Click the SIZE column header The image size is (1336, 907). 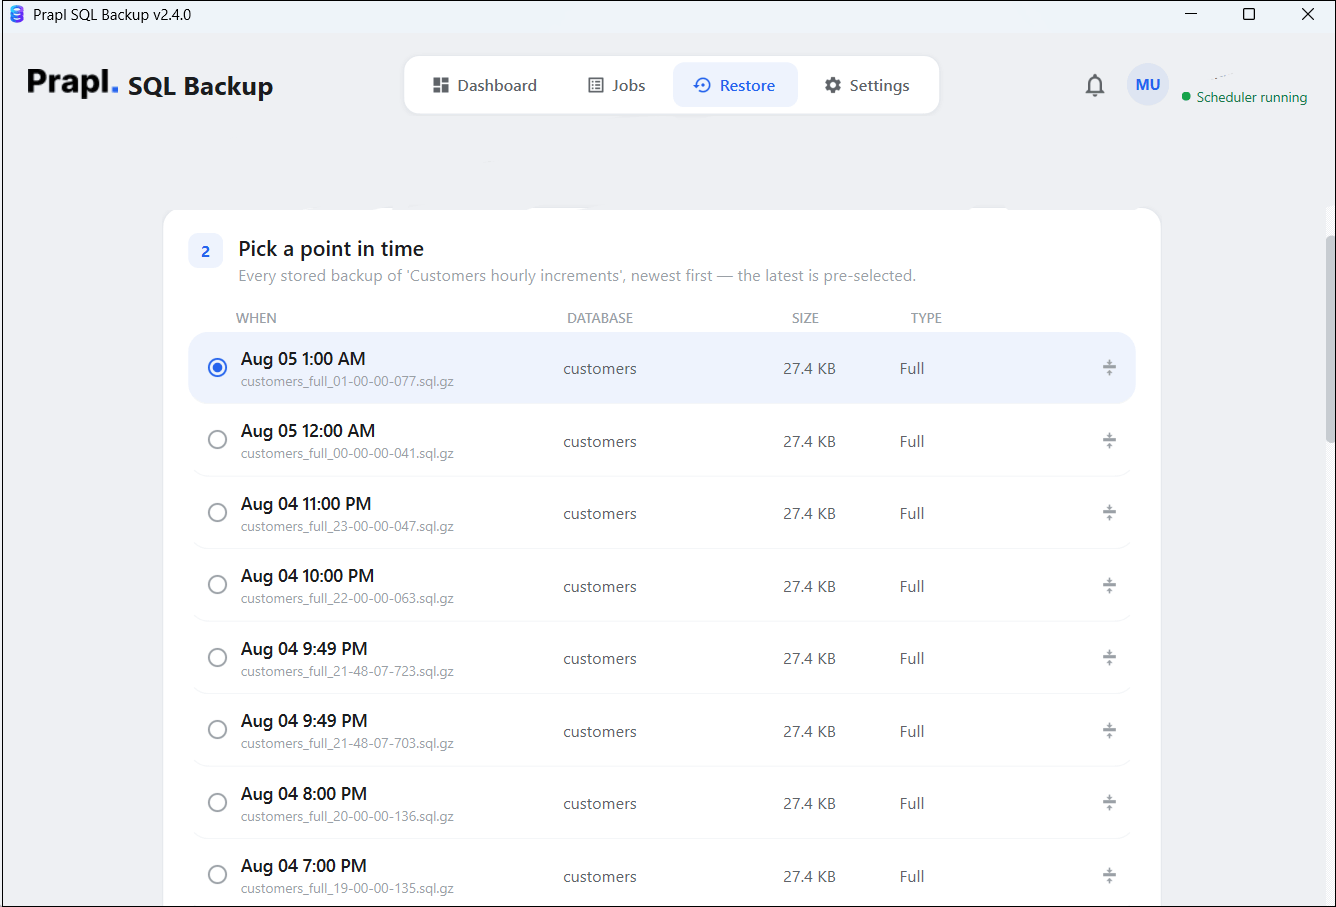click(805, 318)
